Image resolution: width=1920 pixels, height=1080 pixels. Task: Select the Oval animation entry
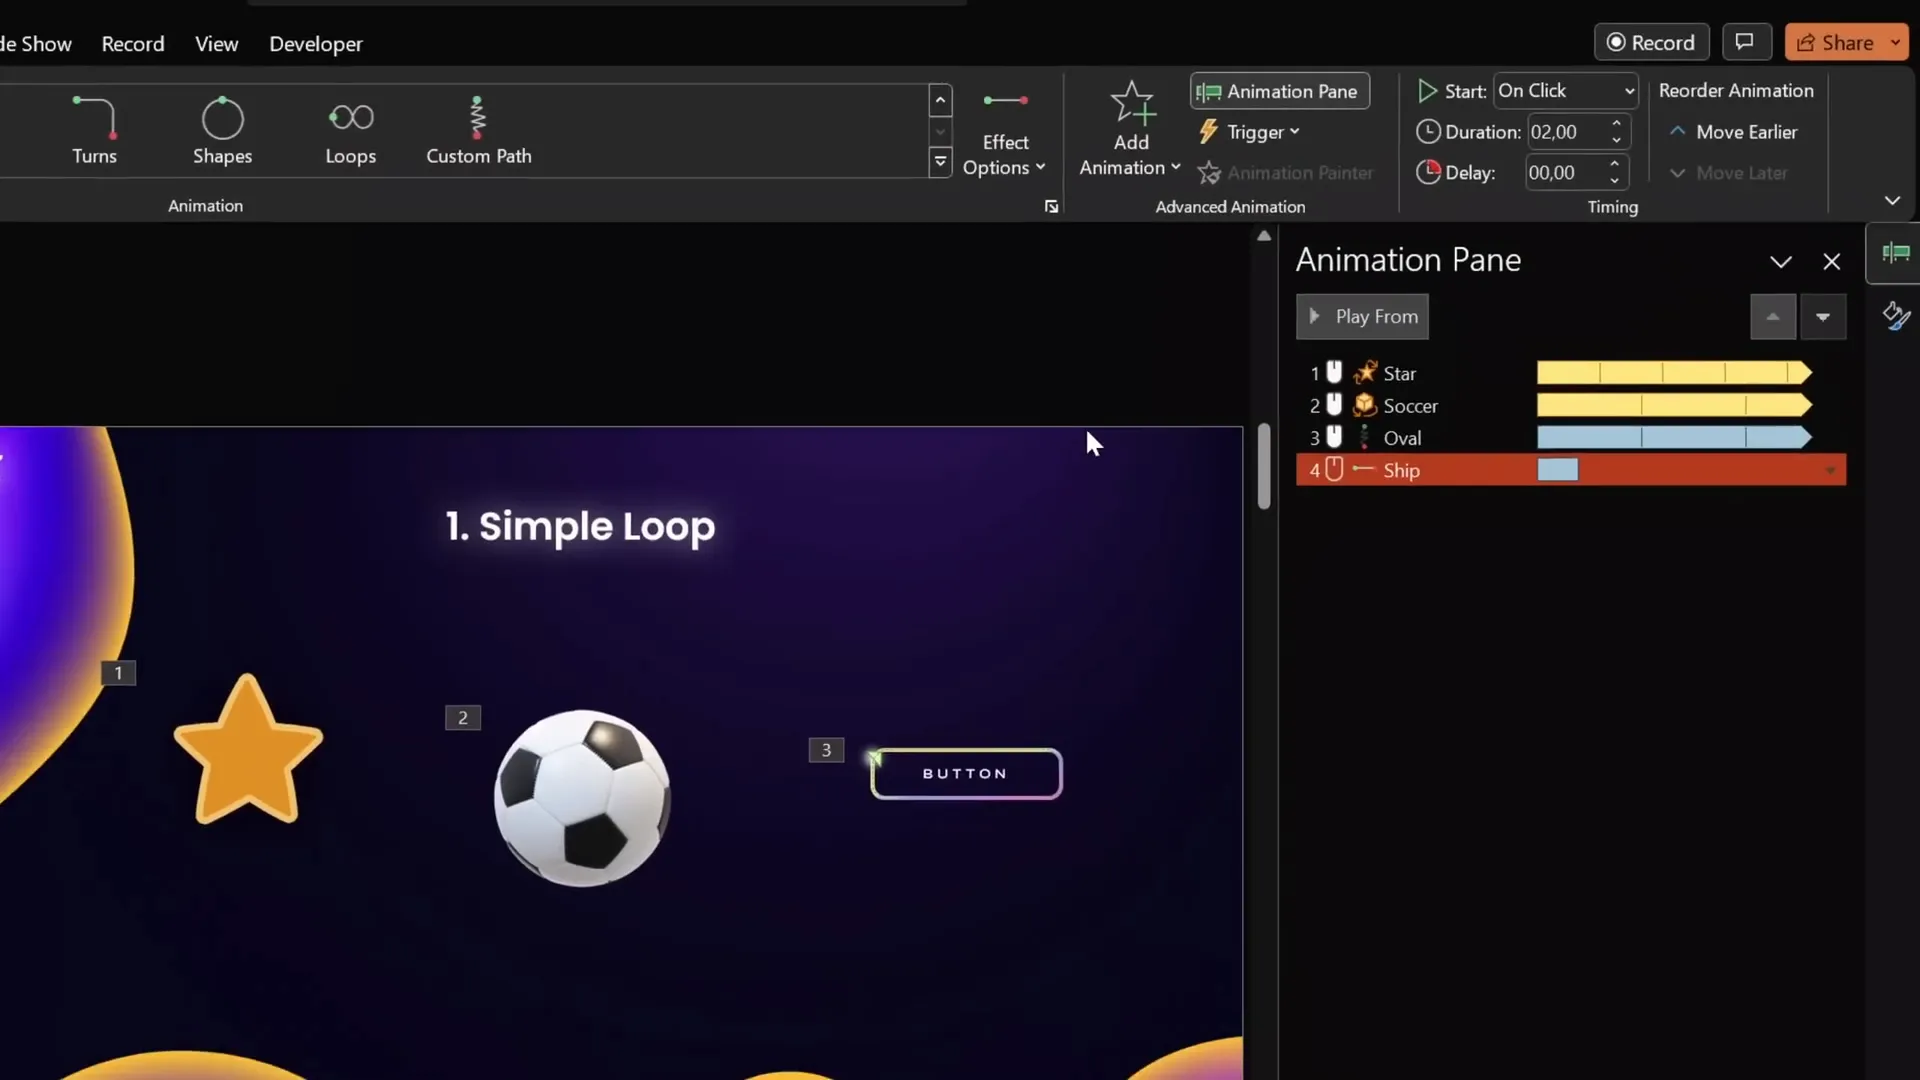pyautogui.click(x=1570, y=437)
